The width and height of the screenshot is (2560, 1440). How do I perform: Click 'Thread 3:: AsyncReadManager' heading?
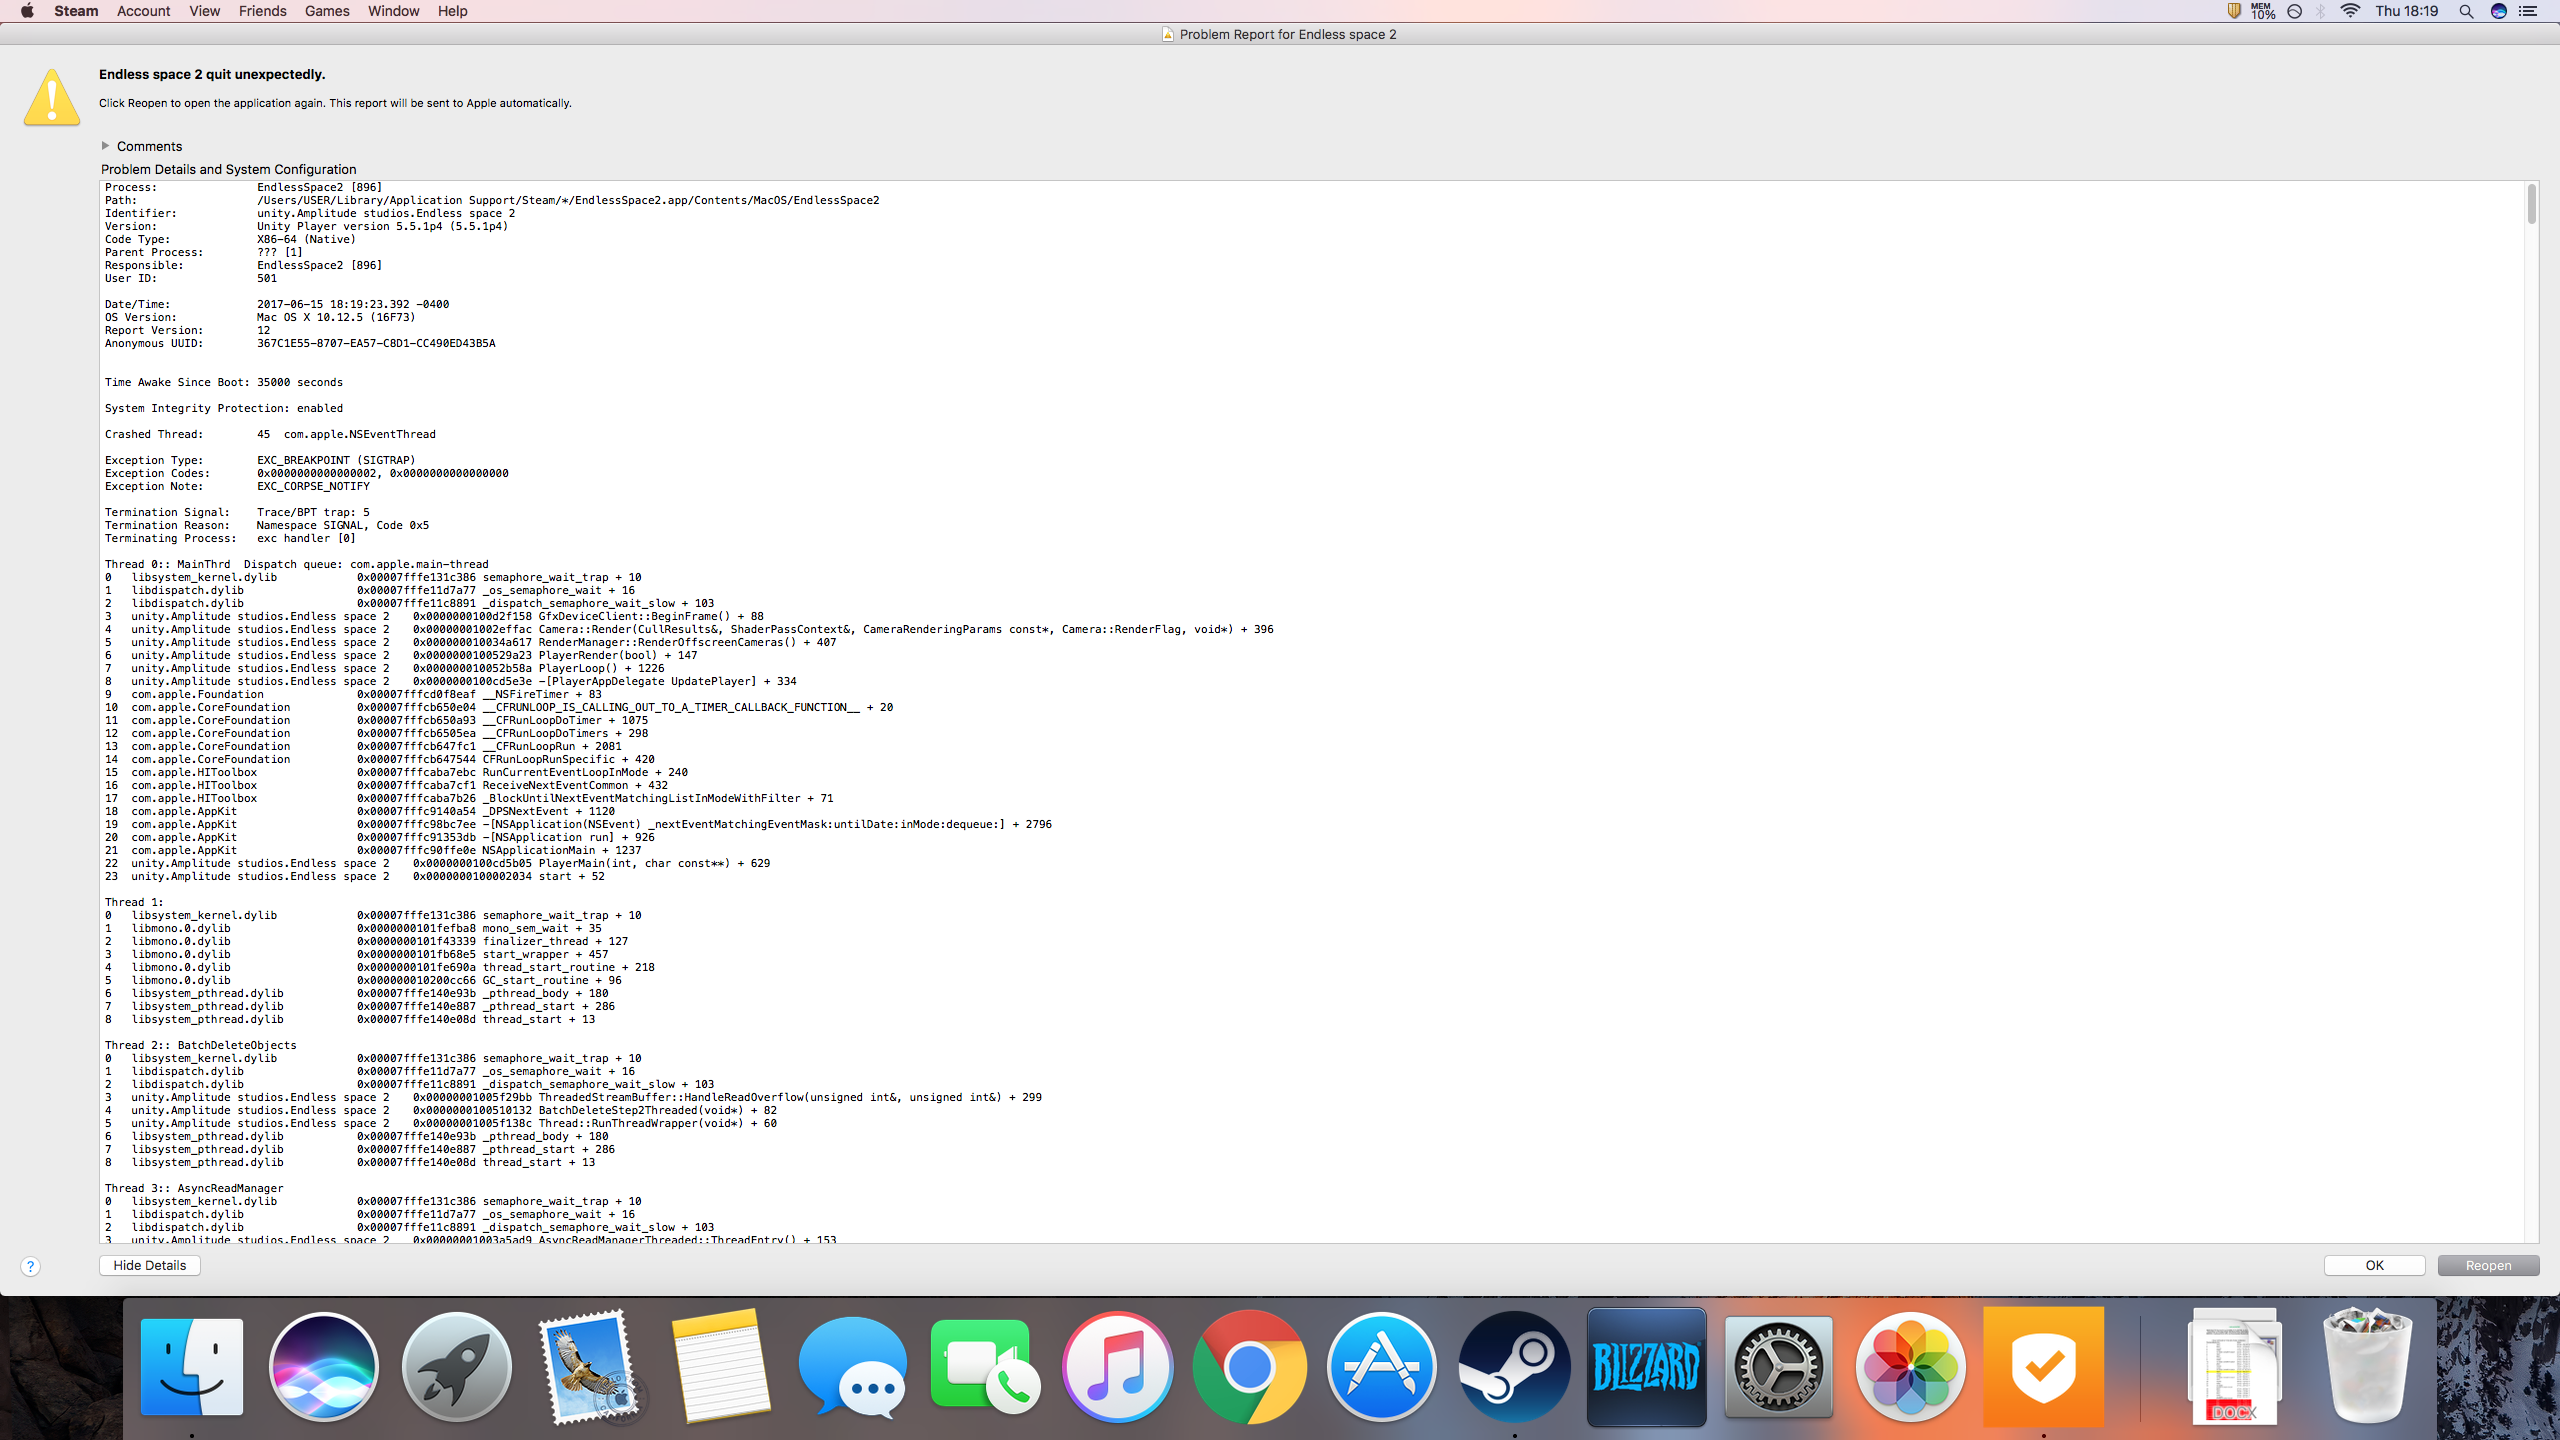[194, 1188]
